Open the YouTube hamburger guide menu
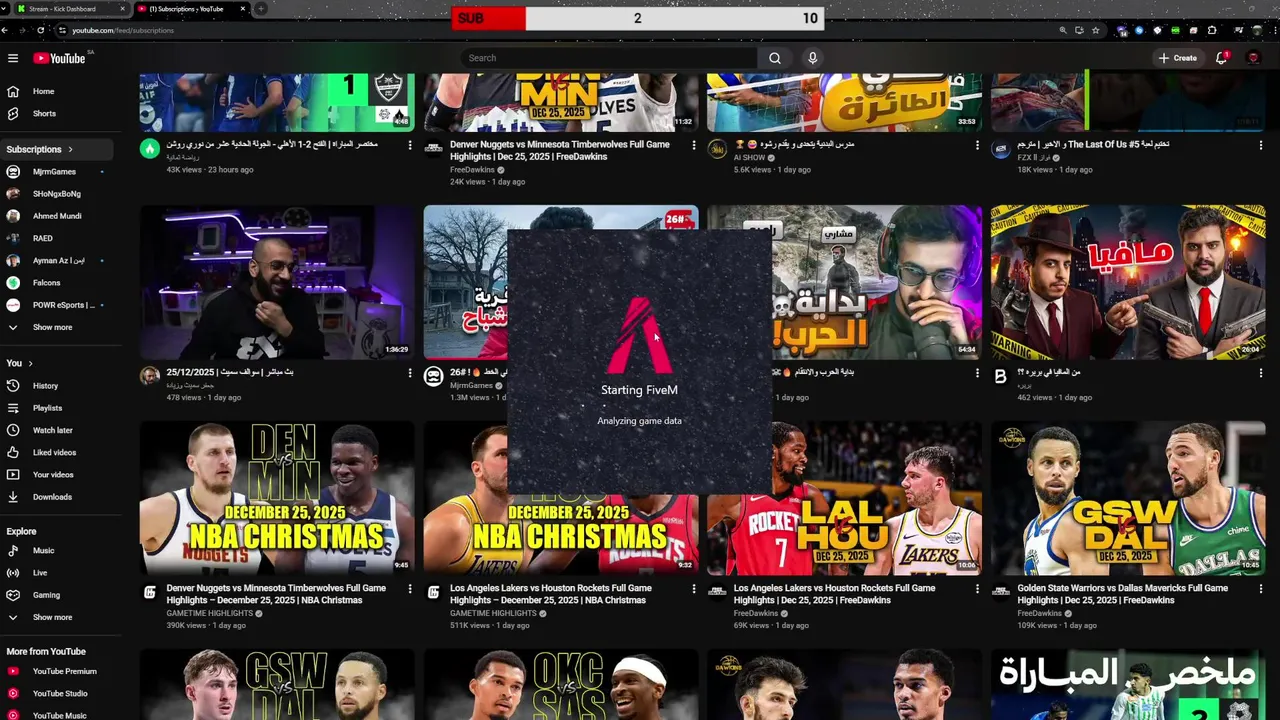The width and height of the screenshot is (1280, 720). point(13,58)
